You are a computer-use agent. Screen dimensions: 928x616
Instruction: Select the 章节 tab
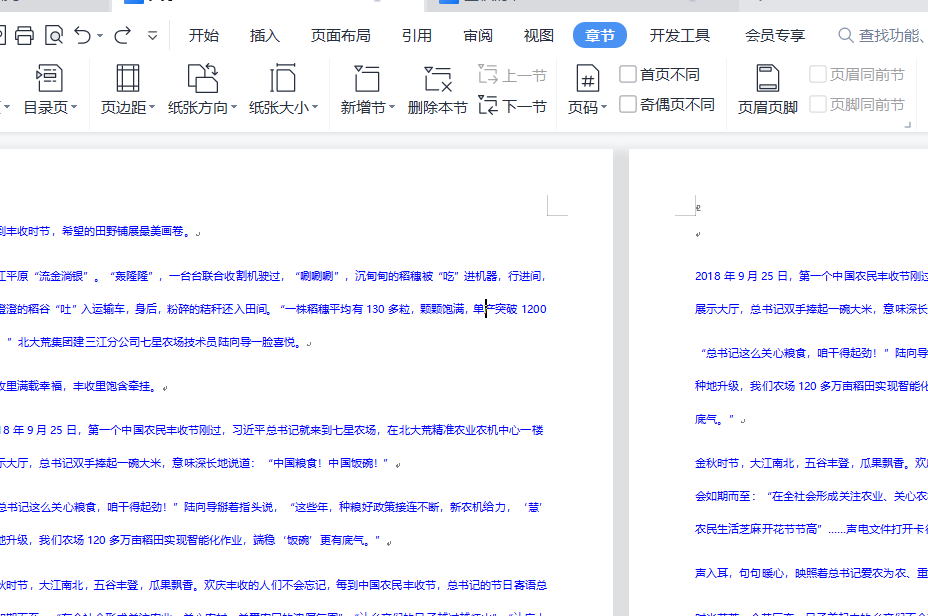click(600, 36)
